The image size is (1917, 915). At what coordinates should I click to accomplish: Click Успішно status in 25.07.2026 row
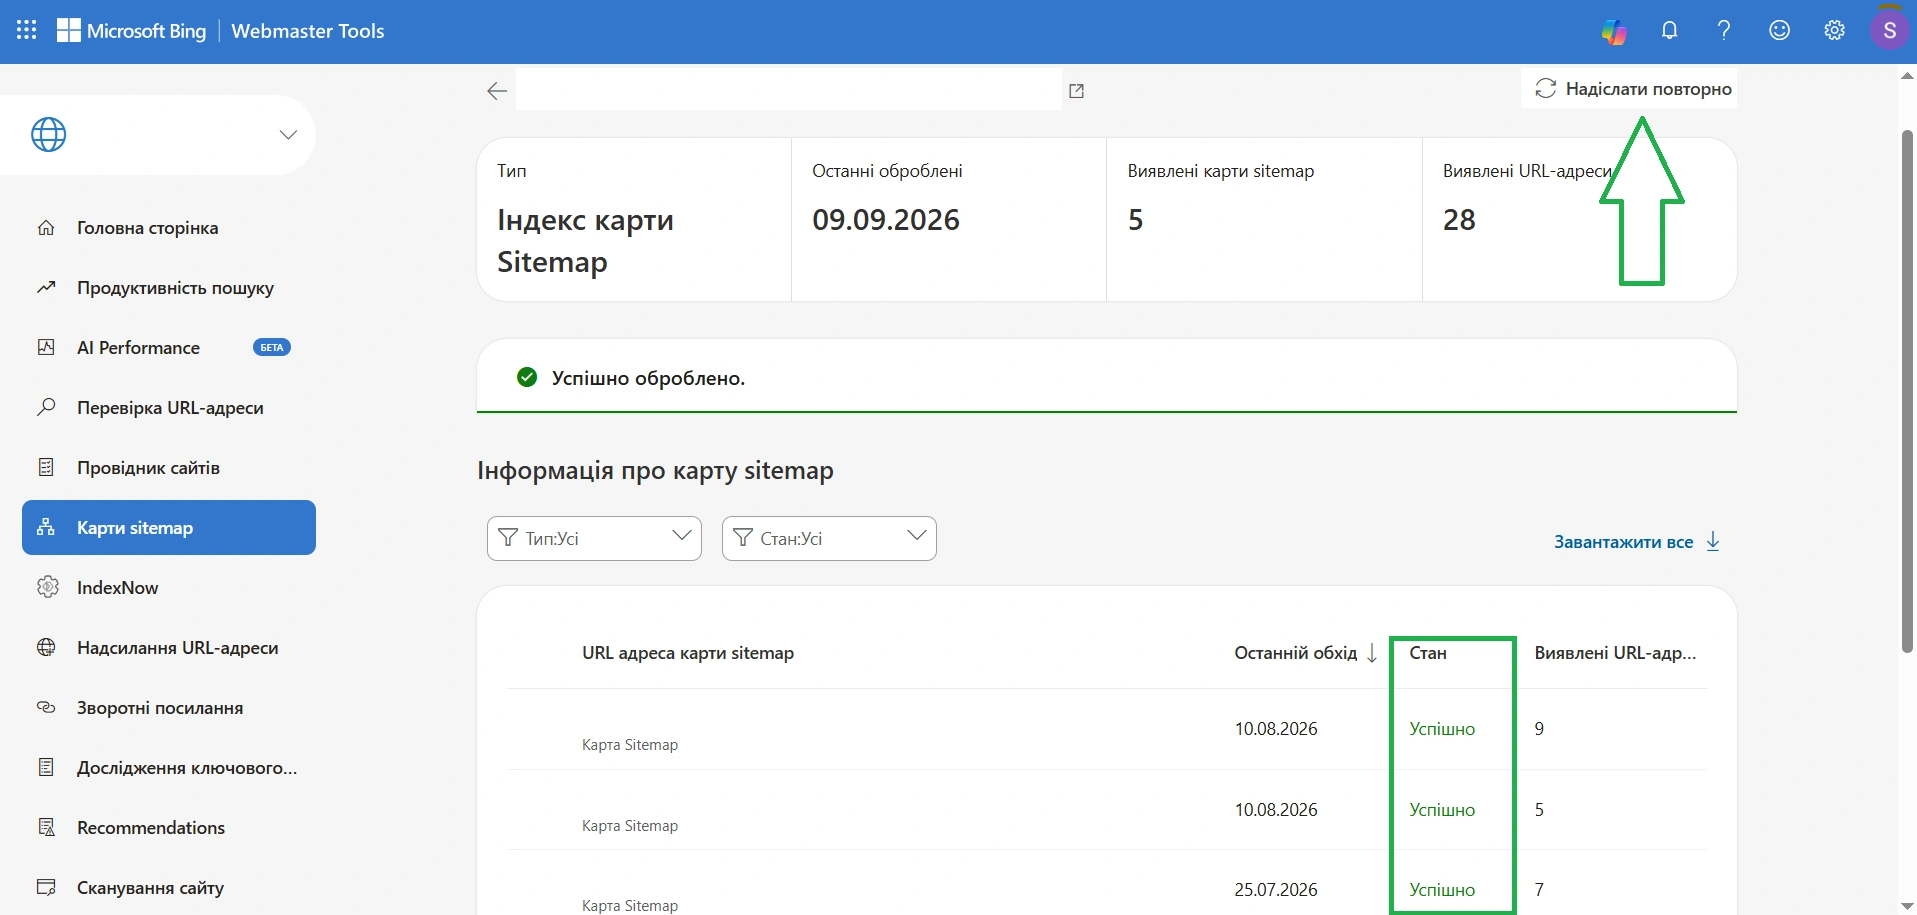[1442, 890]
